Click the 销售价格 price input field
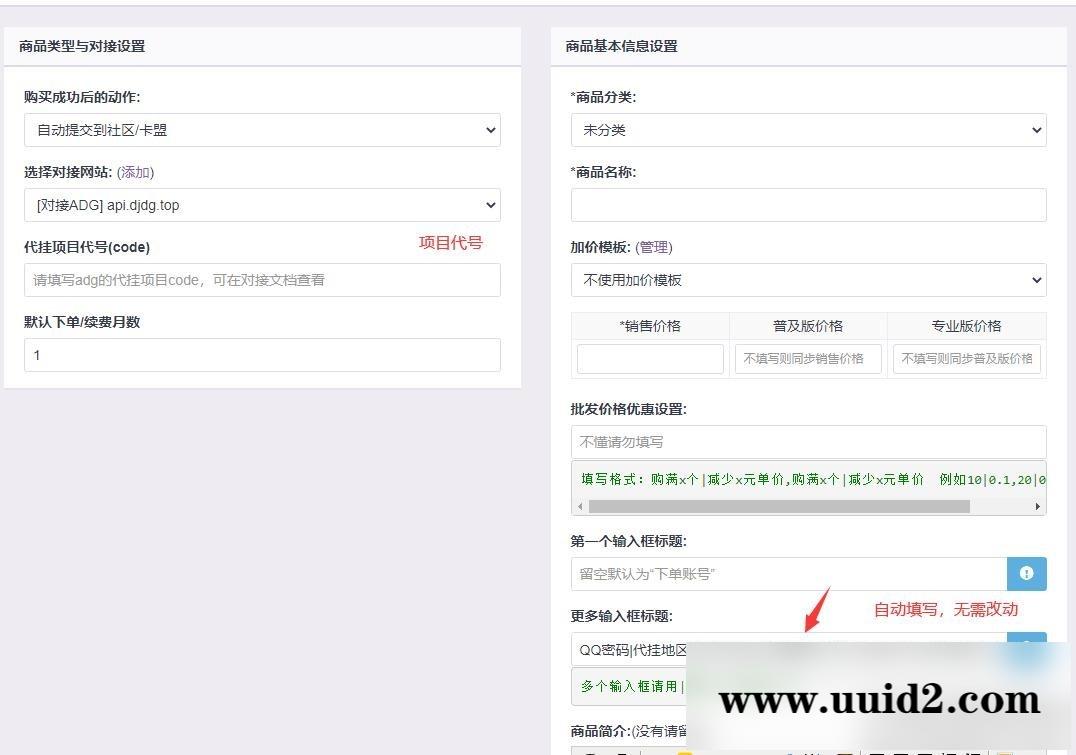This screenshot has height=755, width=1076. click(x=650, y=358)
